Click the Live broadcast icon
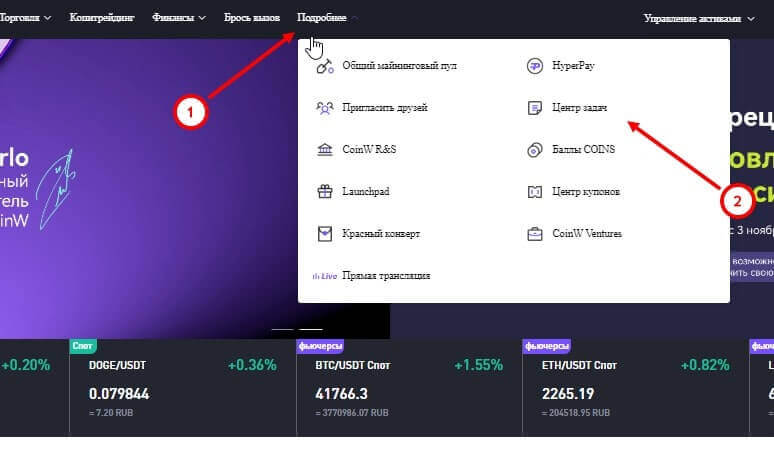Viewport: 774px width, 454px height. click(x=324, y=275)
